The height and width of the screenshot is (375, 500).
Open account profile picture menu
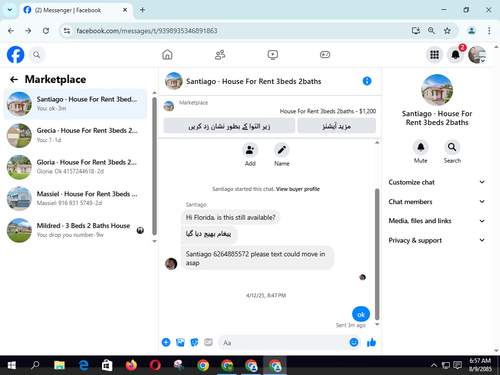pyautogui.click(x=477, y=55)
